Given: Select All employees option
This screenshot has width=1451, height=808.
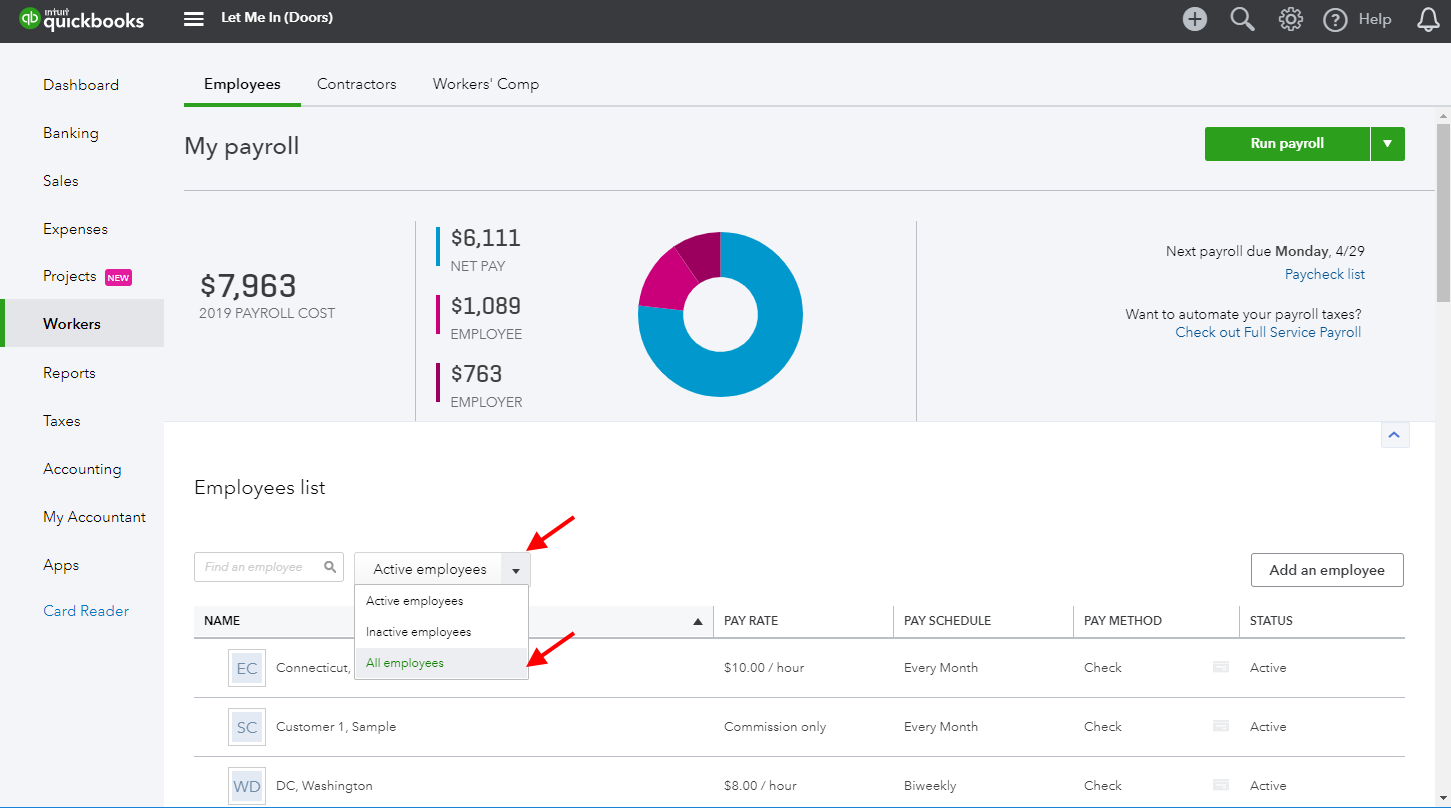Looking at the screenshot, I should pyautogui.click(x=441, y=663).
